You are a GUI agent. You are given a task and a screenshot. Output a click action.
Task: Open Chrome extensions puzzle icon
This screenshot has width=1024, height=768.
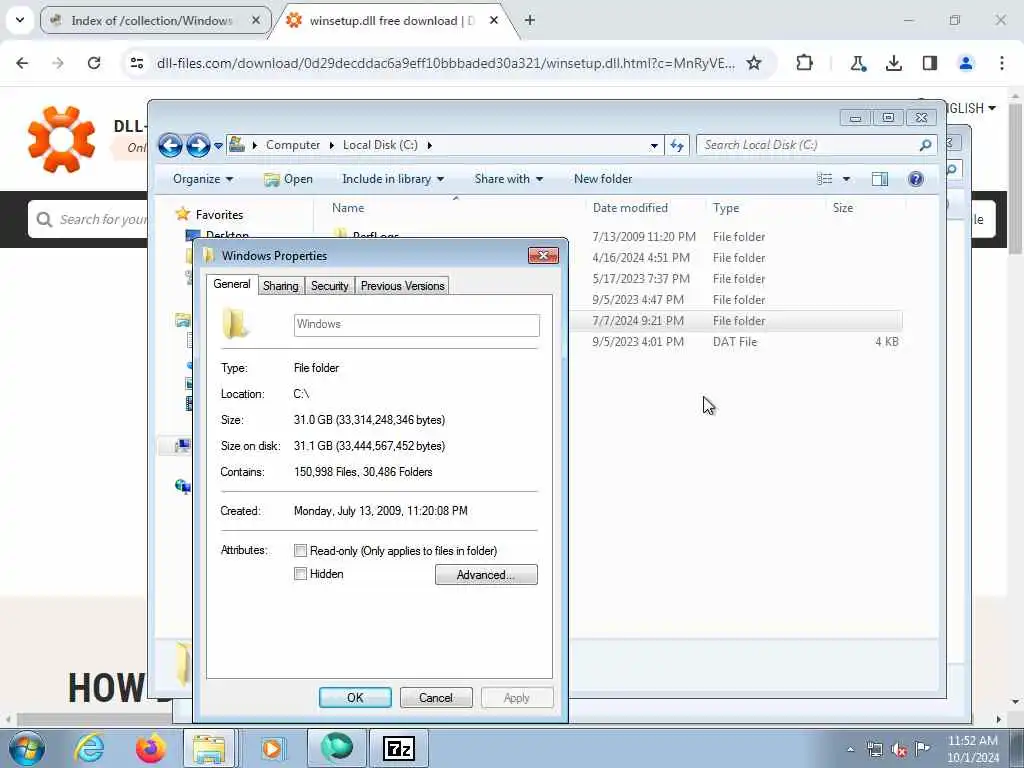(x=805, y=63)
